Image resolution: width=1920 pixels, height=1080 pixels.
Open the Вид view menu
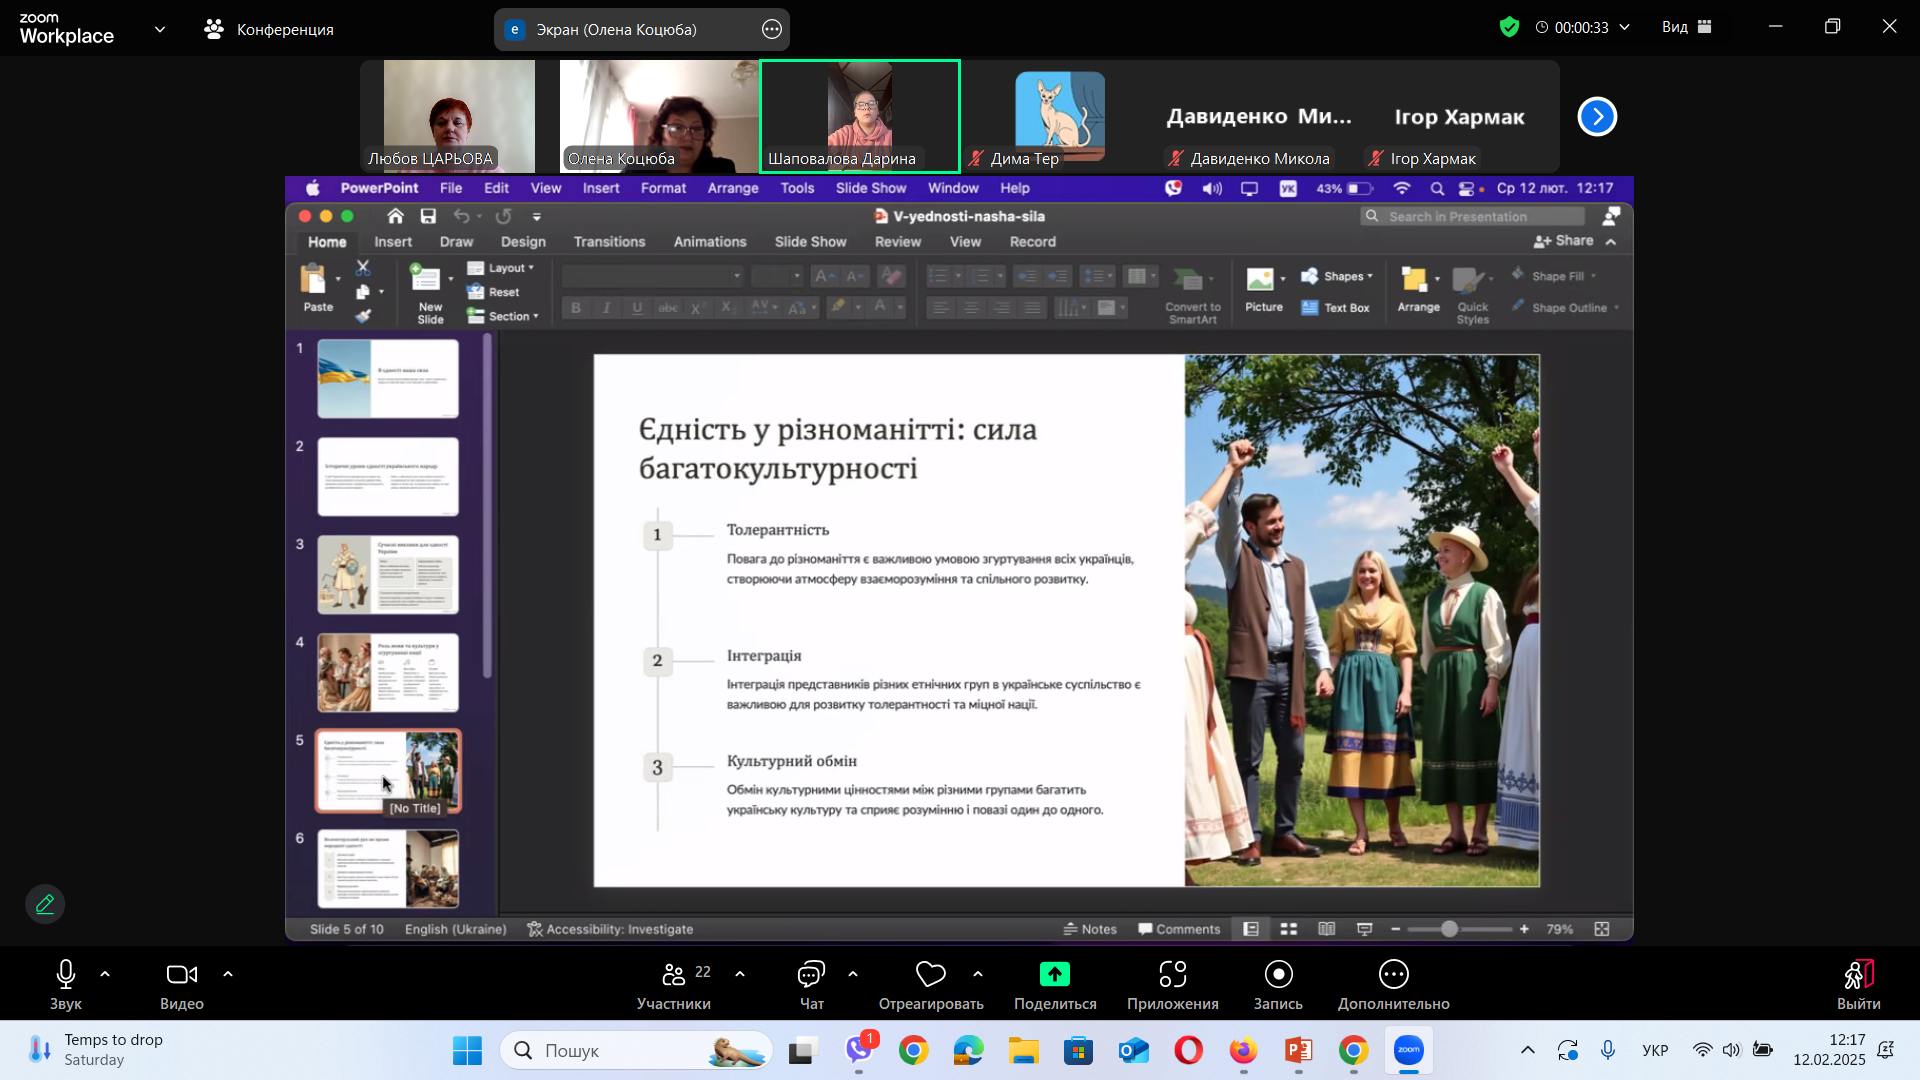tap(1687, 28)
